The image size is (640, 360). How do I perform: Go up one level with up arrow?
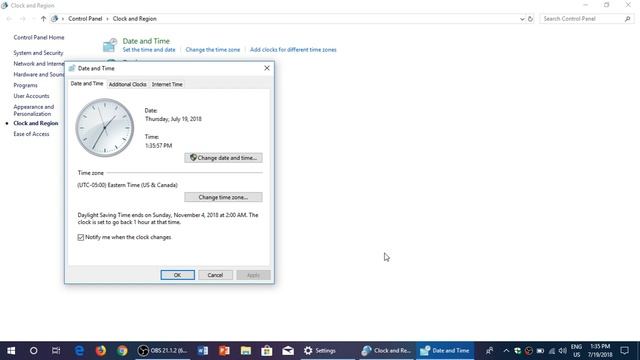click(43, 19)
